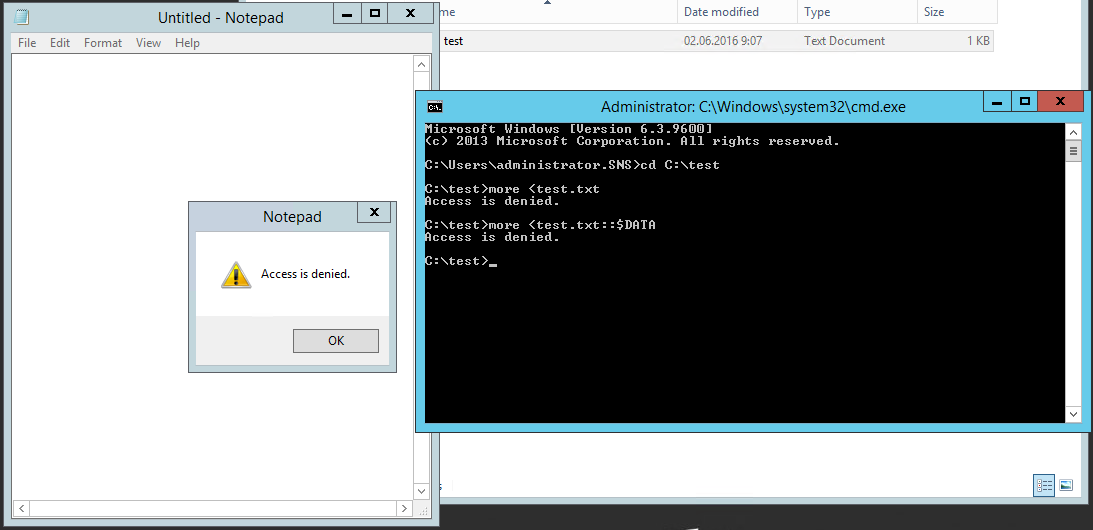This screenshot has height=530, width=1093.
Task: Click Notepad vertical scrollbar down arrow
Action: 422,491
